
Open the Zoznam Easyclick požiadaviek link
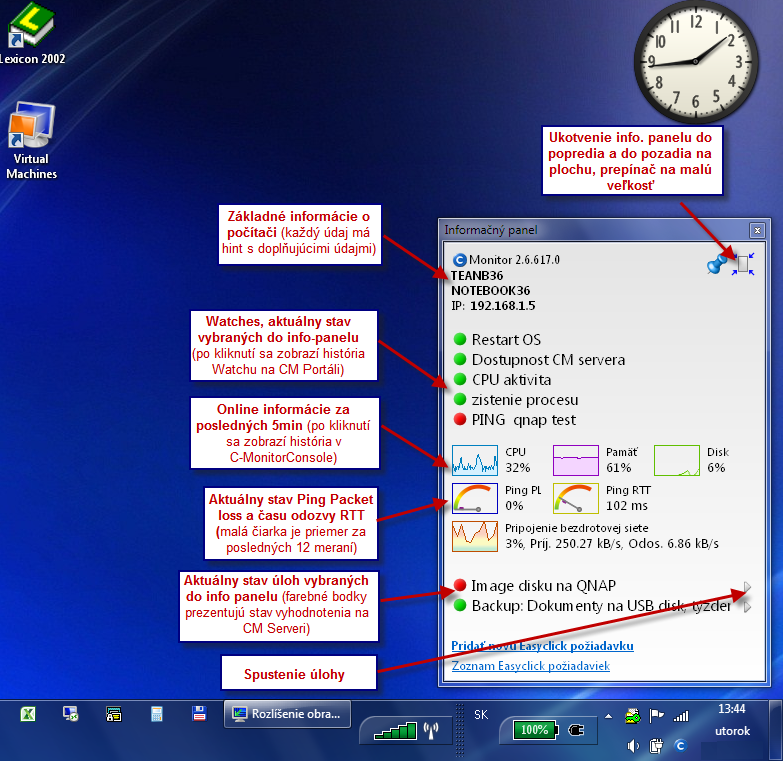[x=530, y=666]
